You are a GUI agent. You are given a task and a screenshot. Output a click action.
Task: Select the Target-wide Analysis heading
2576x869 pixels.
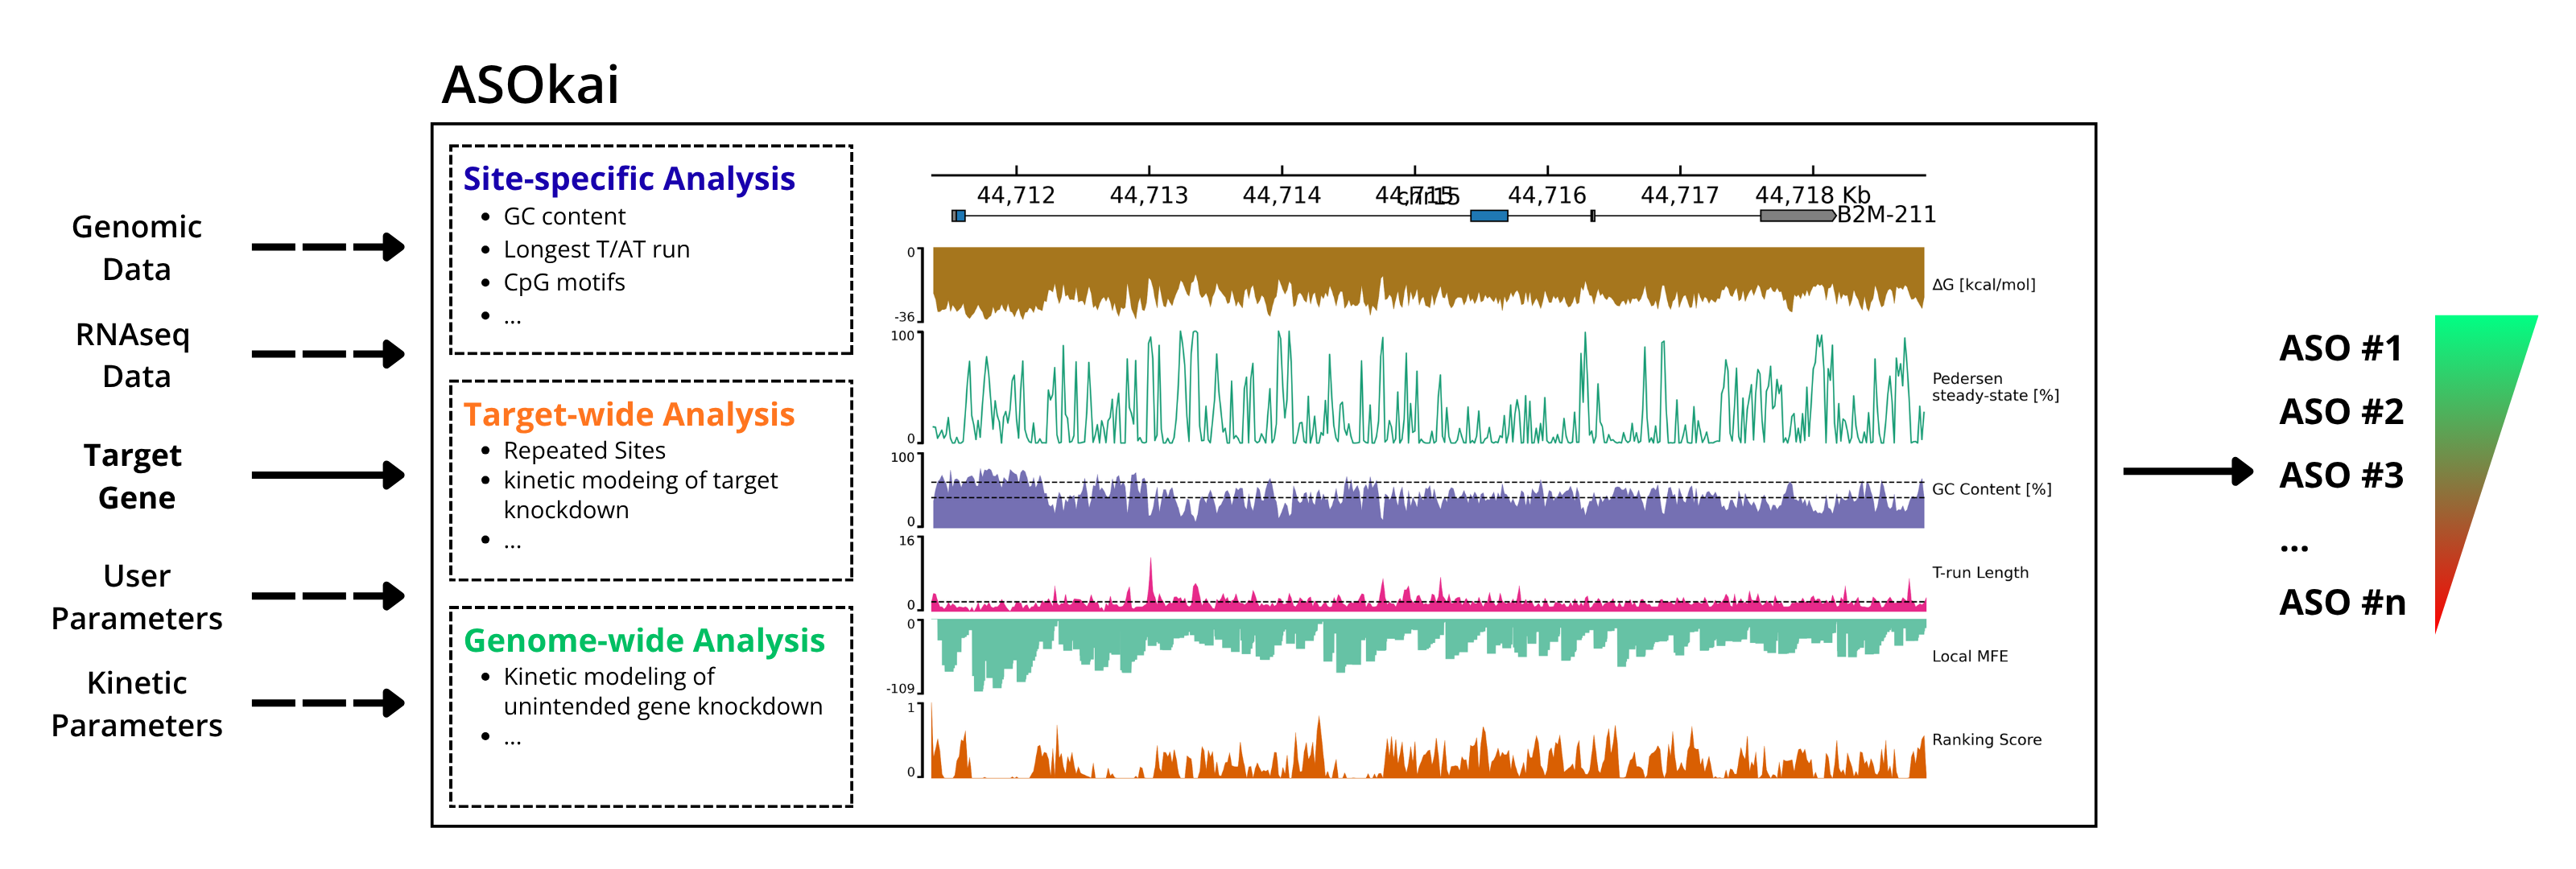pyautogui.click(x=629, y=414)
